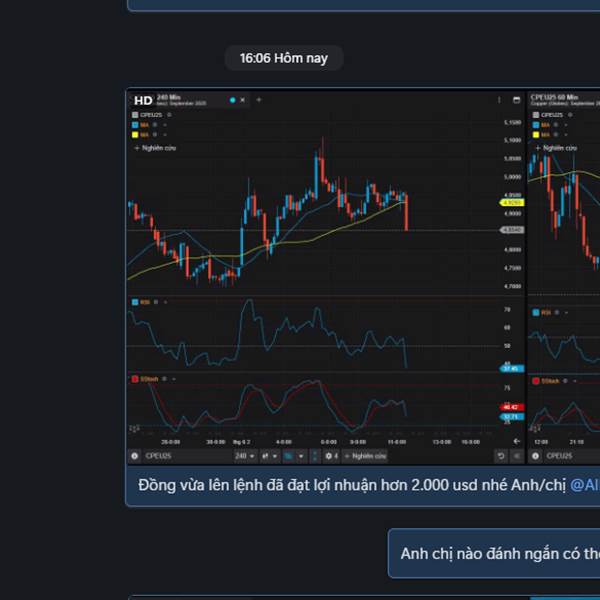Toggle visibility of CPEU25 series in left chart

pyautogui.click(x=169, y=115)
